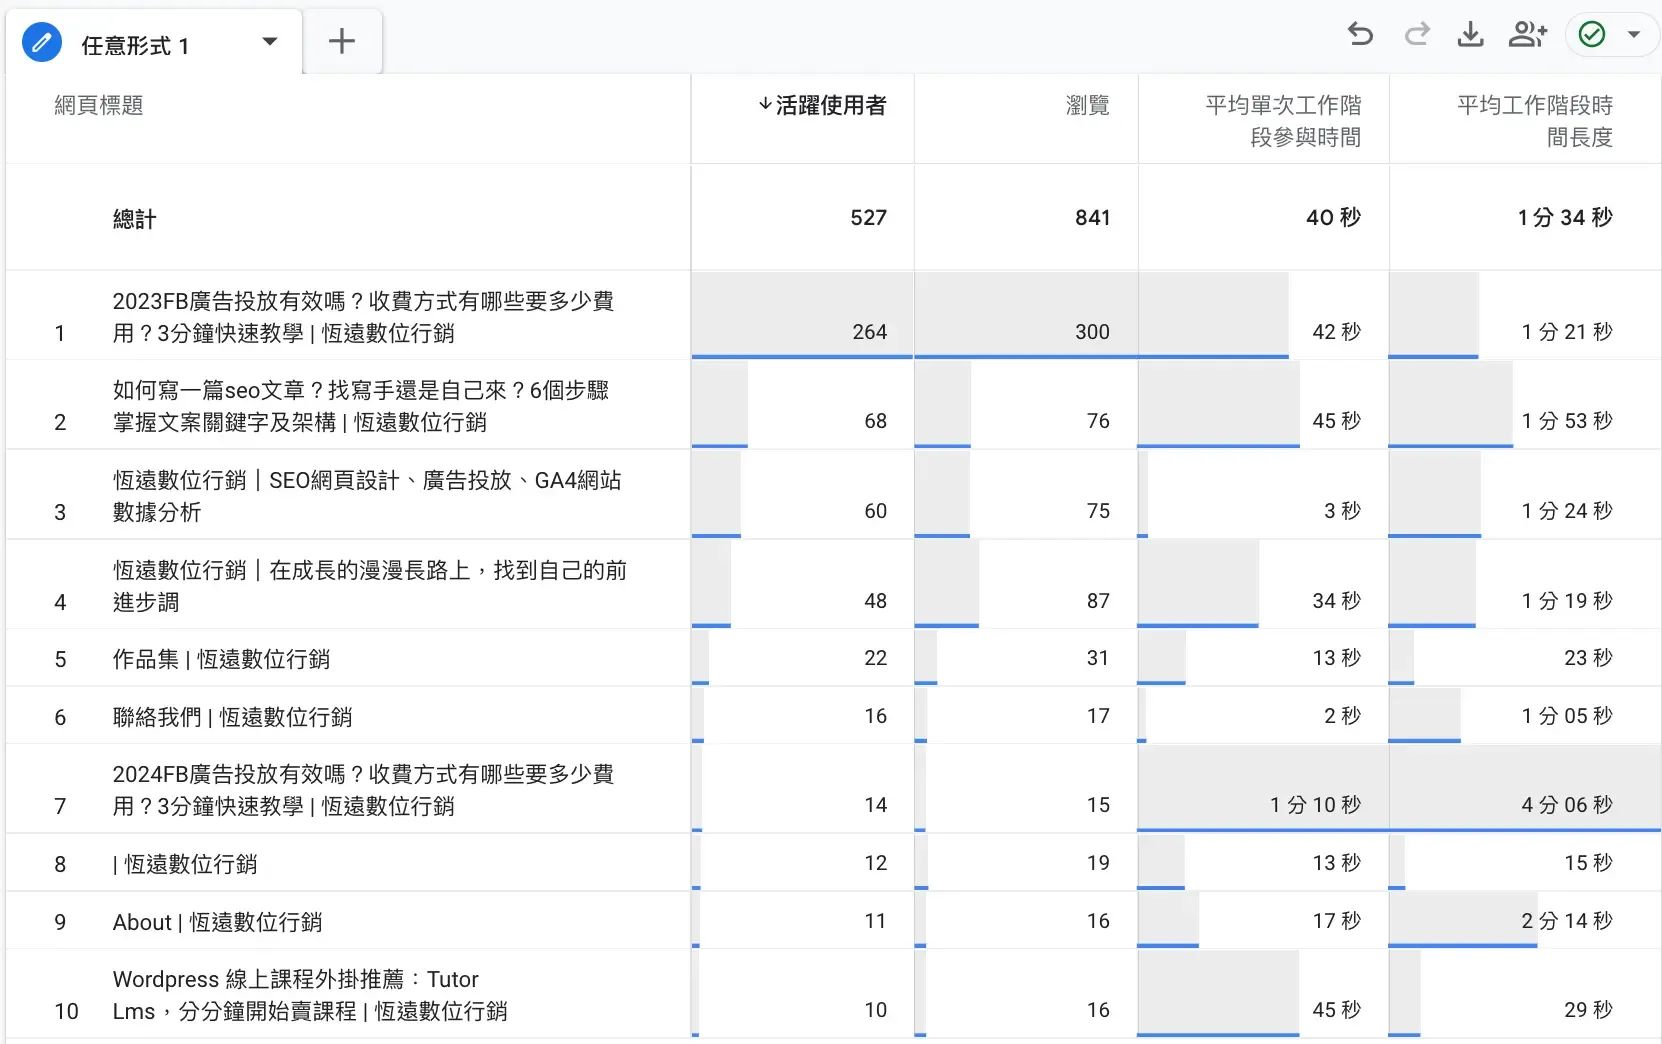Screen dimensions: 1662x1044
Task: Select the 2023FB廣告投放 page title row
Action: click(364, 316)
